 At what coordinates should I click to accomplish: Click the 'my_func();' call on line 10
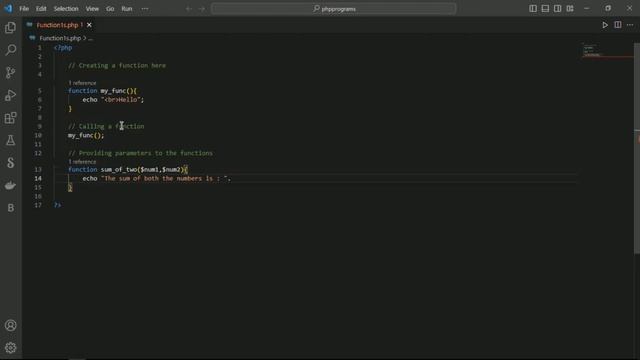pyautogui.click(x=86, y=135)
